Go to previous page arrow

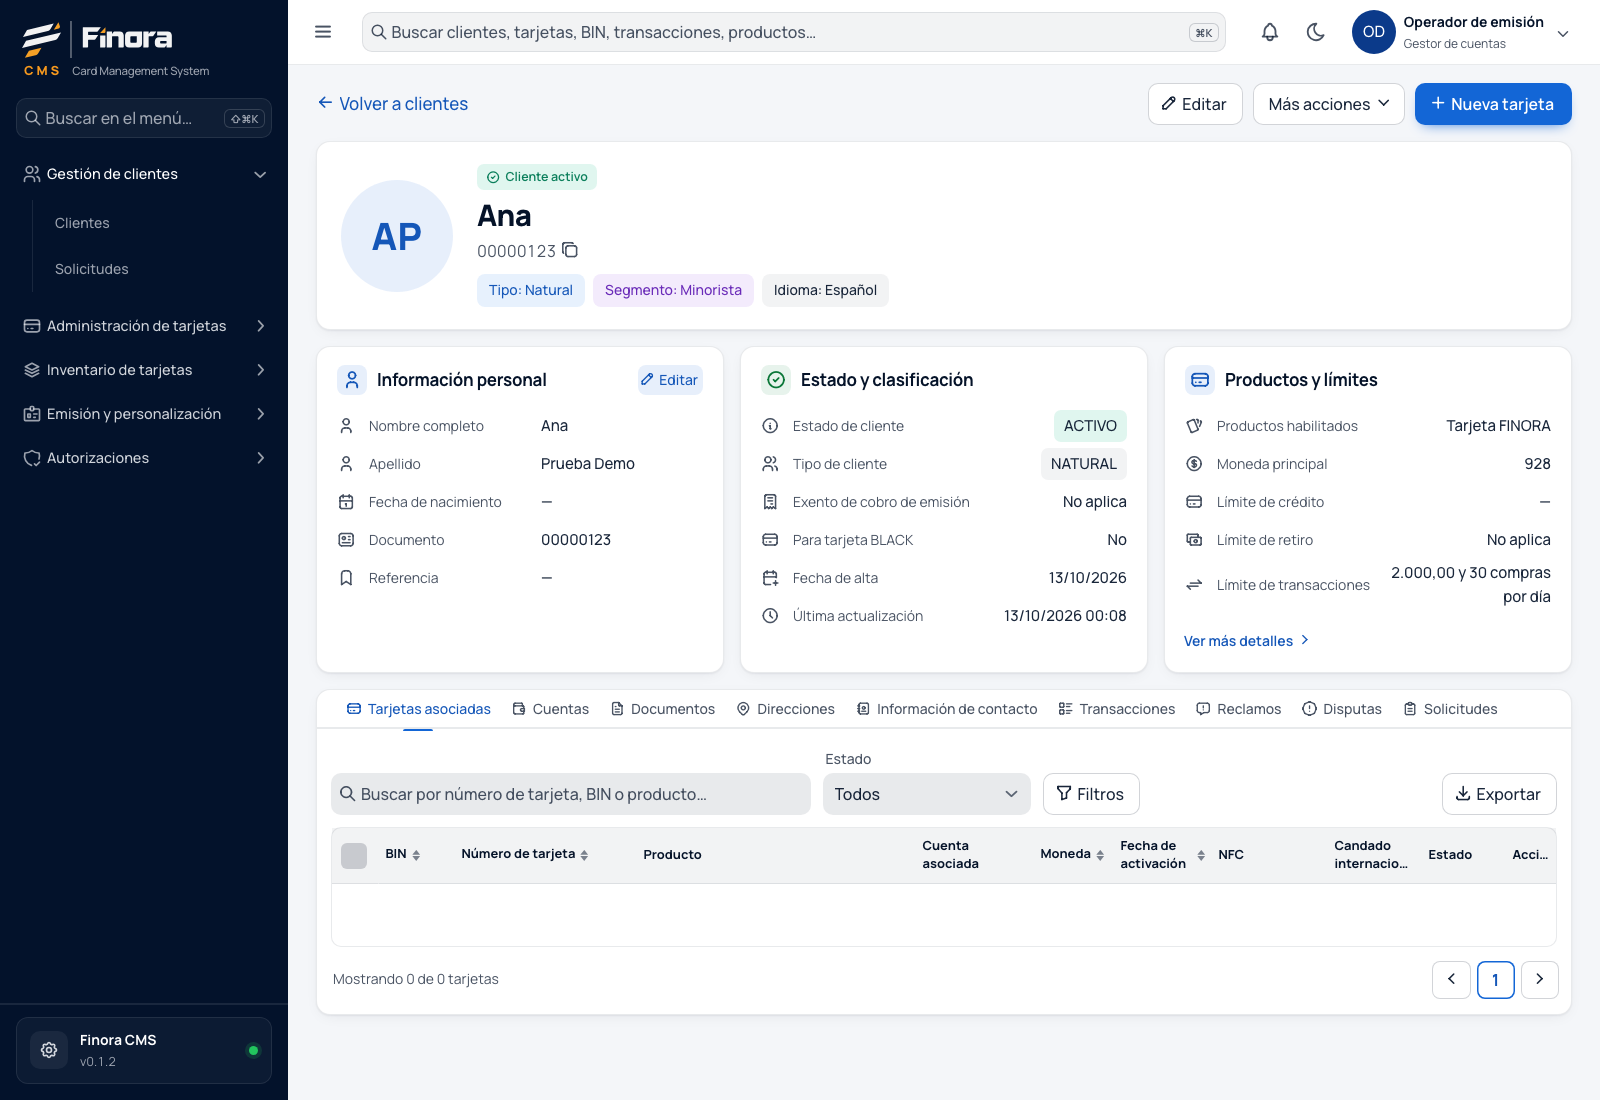pyautogui.click(x=1451, y=980)
